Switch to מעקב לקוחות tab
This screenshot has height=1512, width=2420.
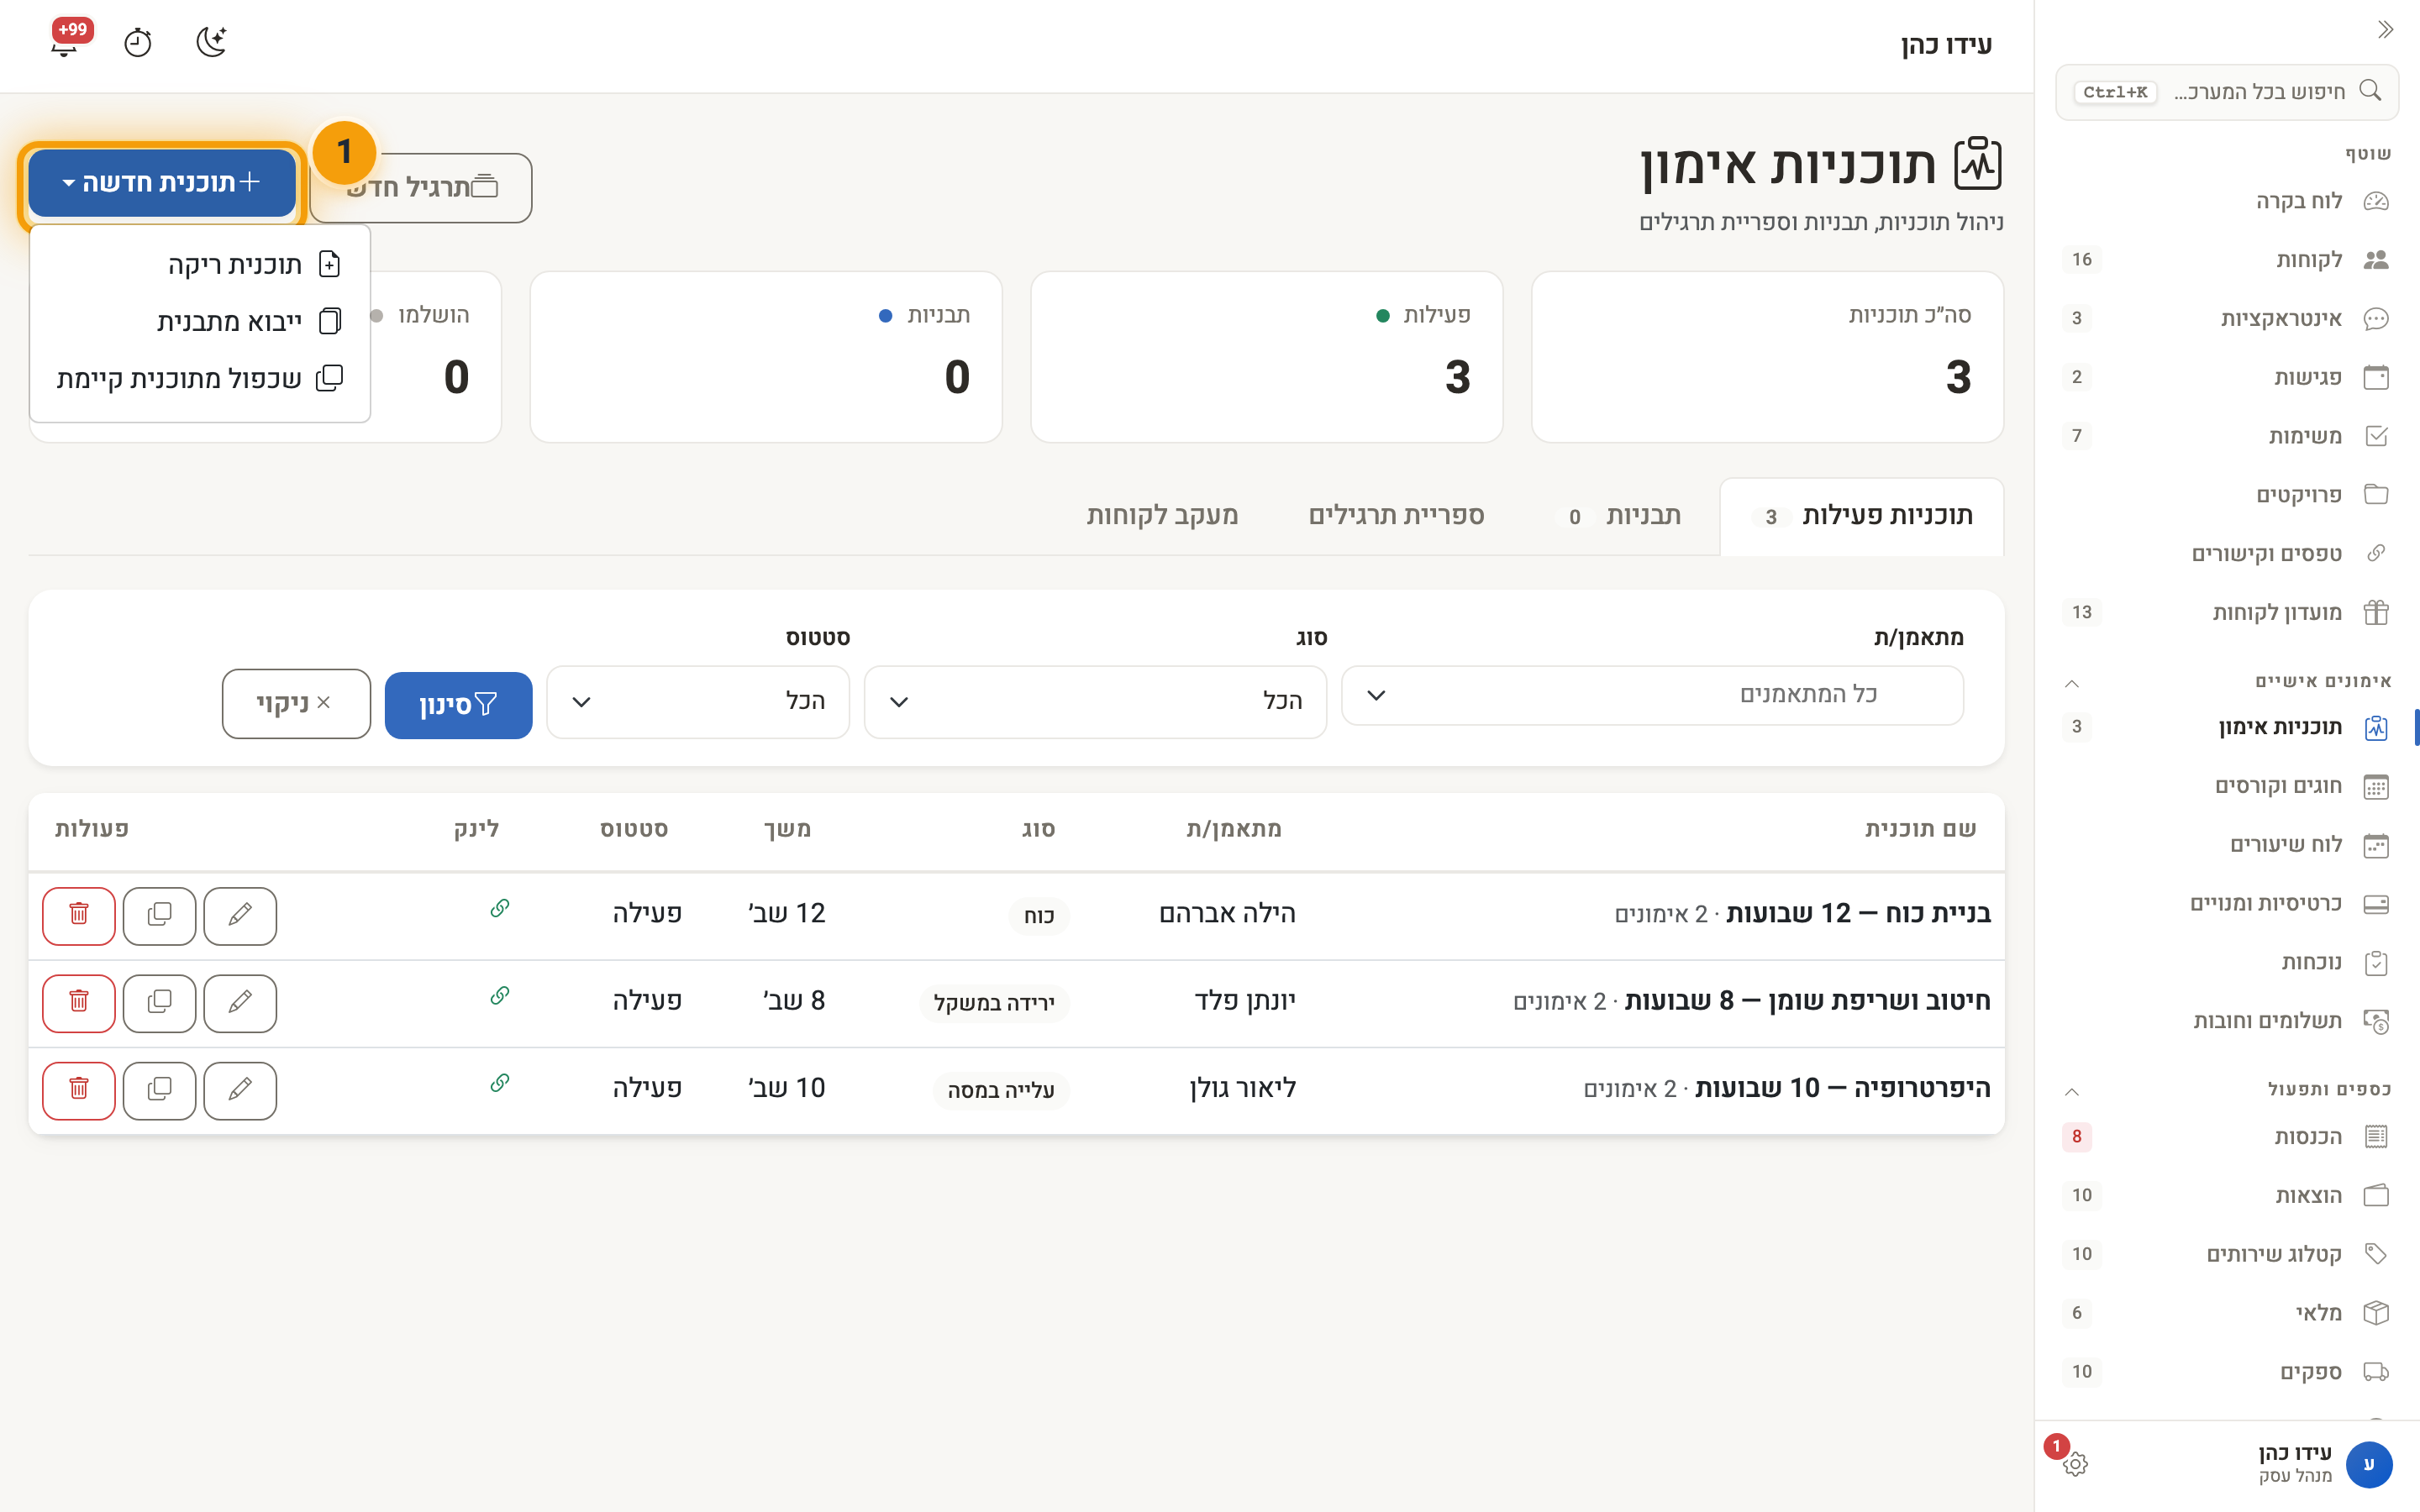tap(1162, 516)
